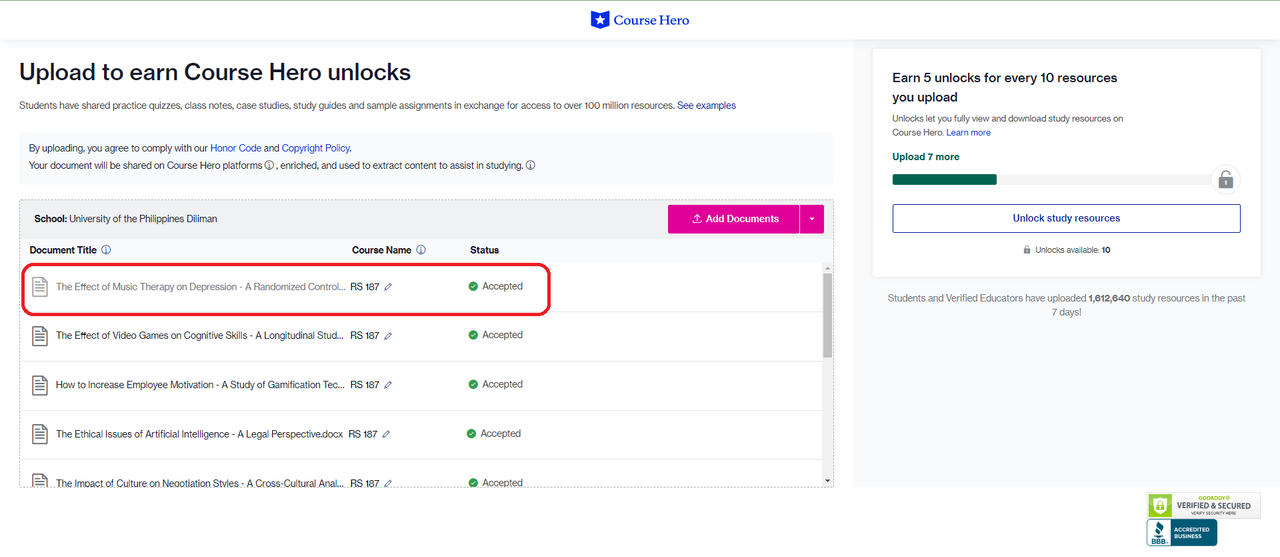Click info icon after 'Course Hero platforms'
This screenshot has height=557, width=1280.
pos(269,165)
